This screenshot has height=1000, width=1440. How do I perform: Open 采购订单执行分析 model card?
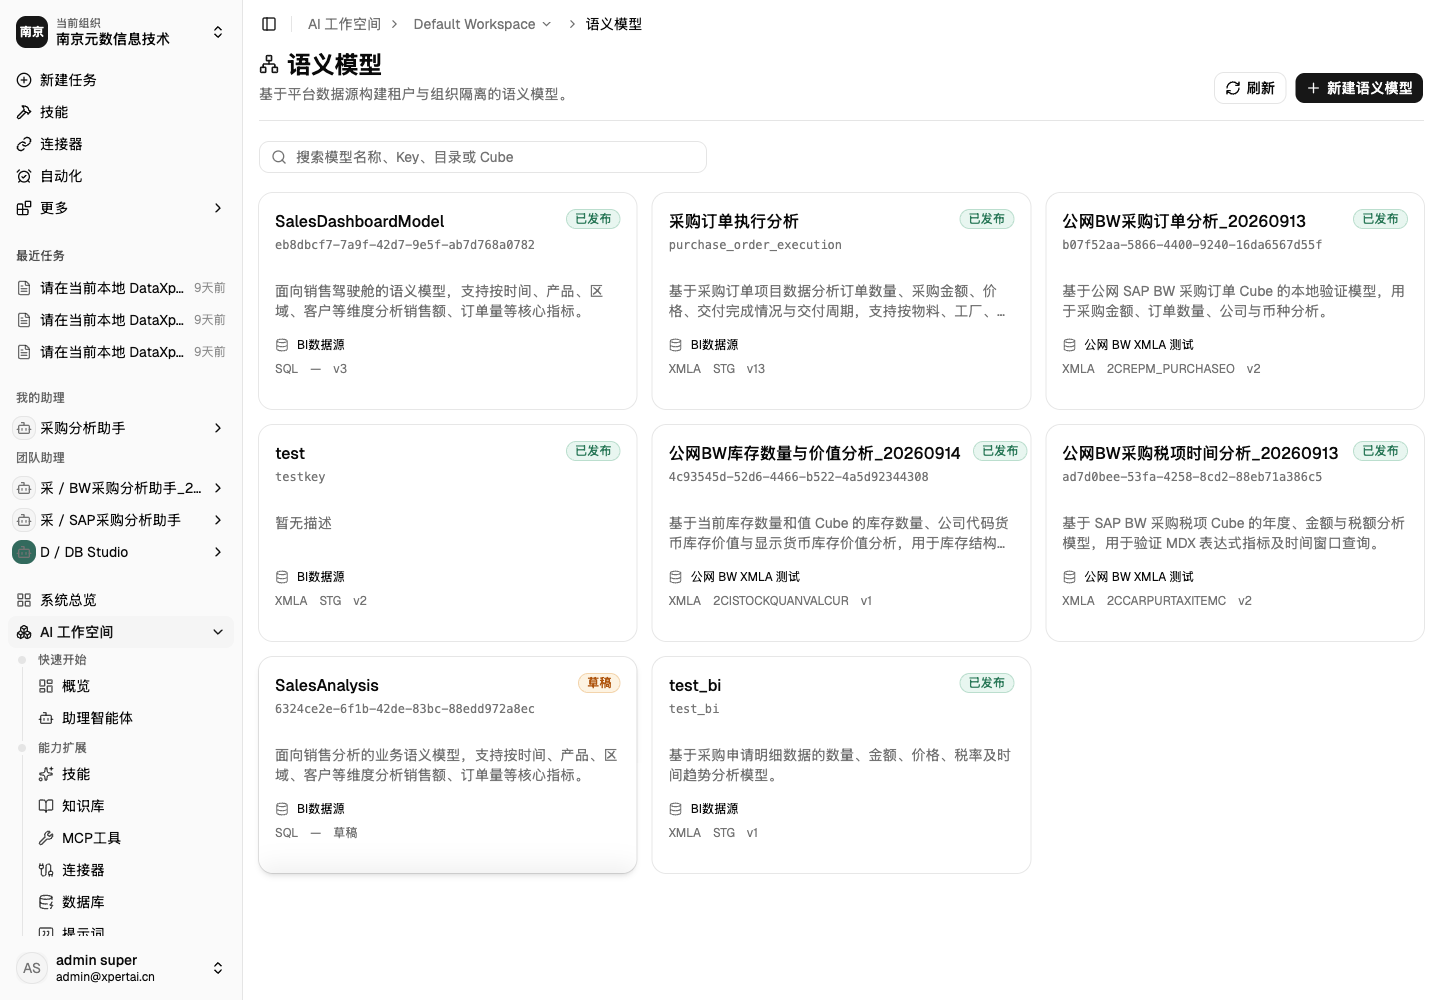(x=841, y=301)
